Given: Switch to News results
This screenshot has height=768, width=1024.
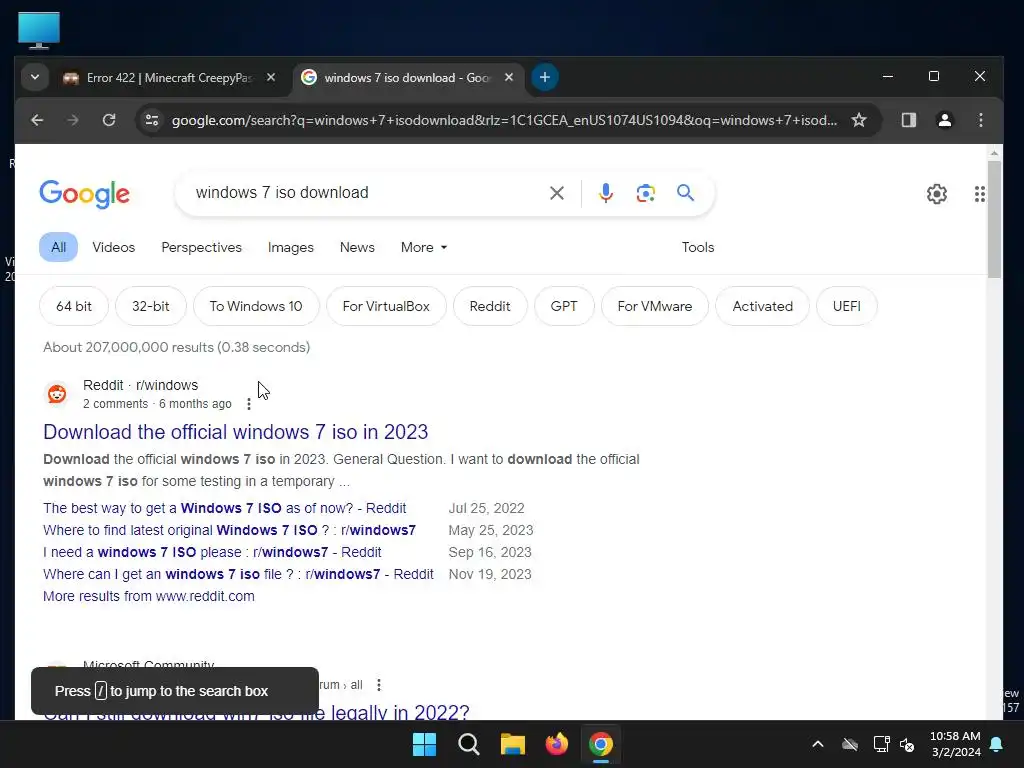Looking at the screenshot, I should (x=357, y=248).
